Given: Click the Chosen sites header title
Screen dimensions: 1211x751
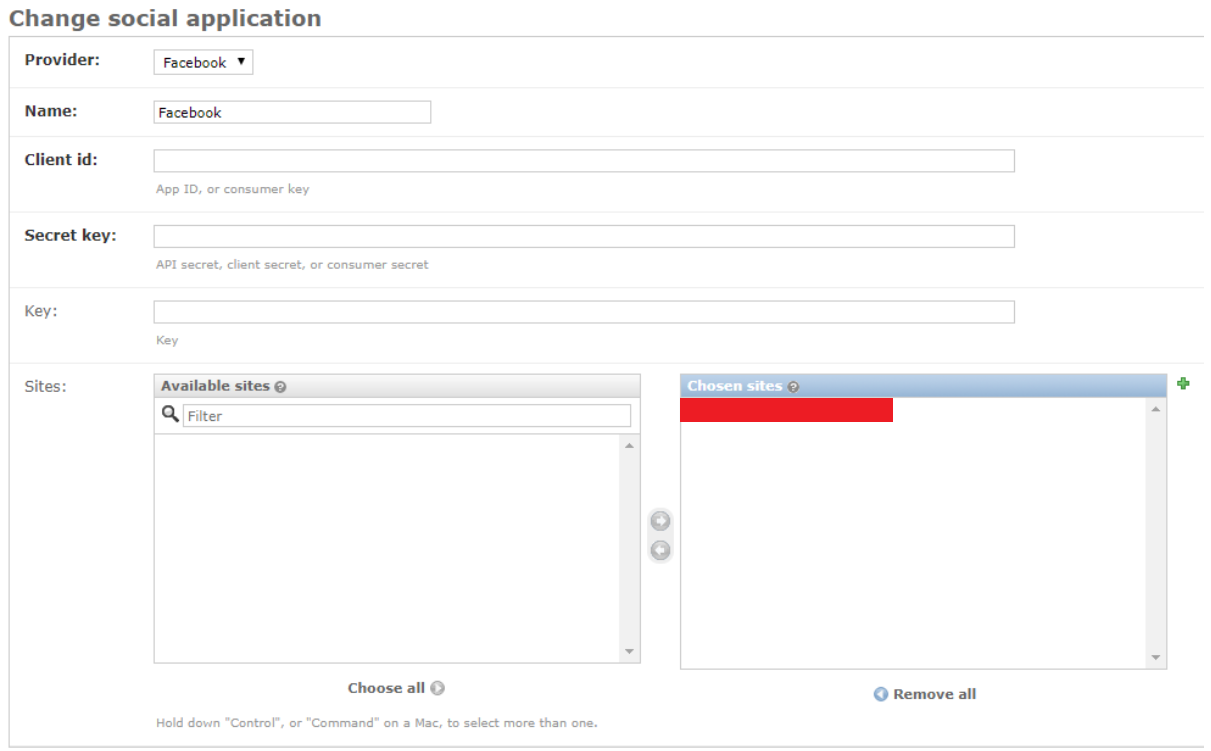Looking at the screenshot, I should coord(735,386).
